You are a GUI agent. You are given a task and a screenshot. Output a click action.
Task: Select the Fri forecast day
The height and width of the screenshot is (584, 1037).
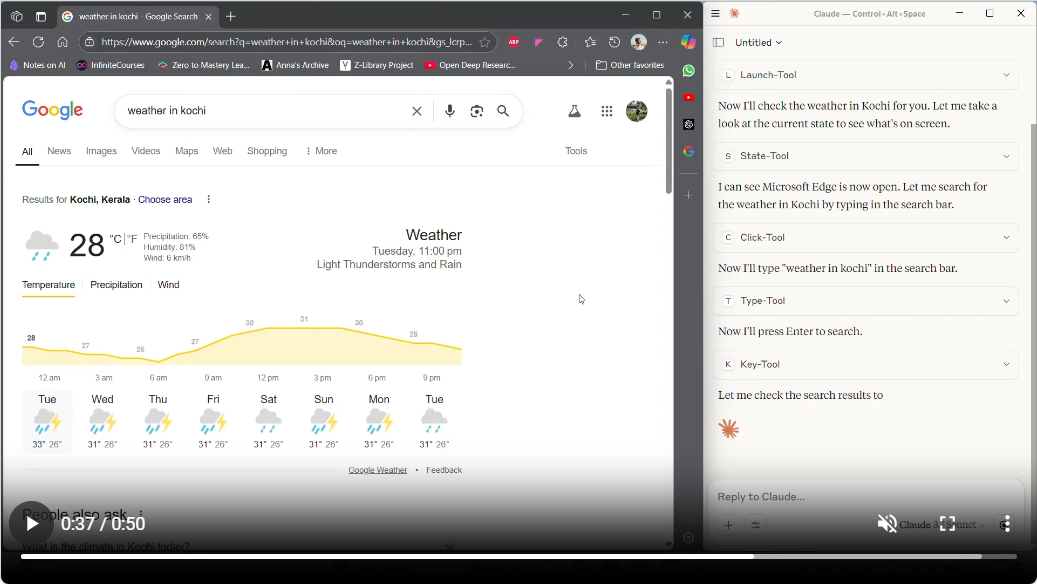click(x=213, y=421)
